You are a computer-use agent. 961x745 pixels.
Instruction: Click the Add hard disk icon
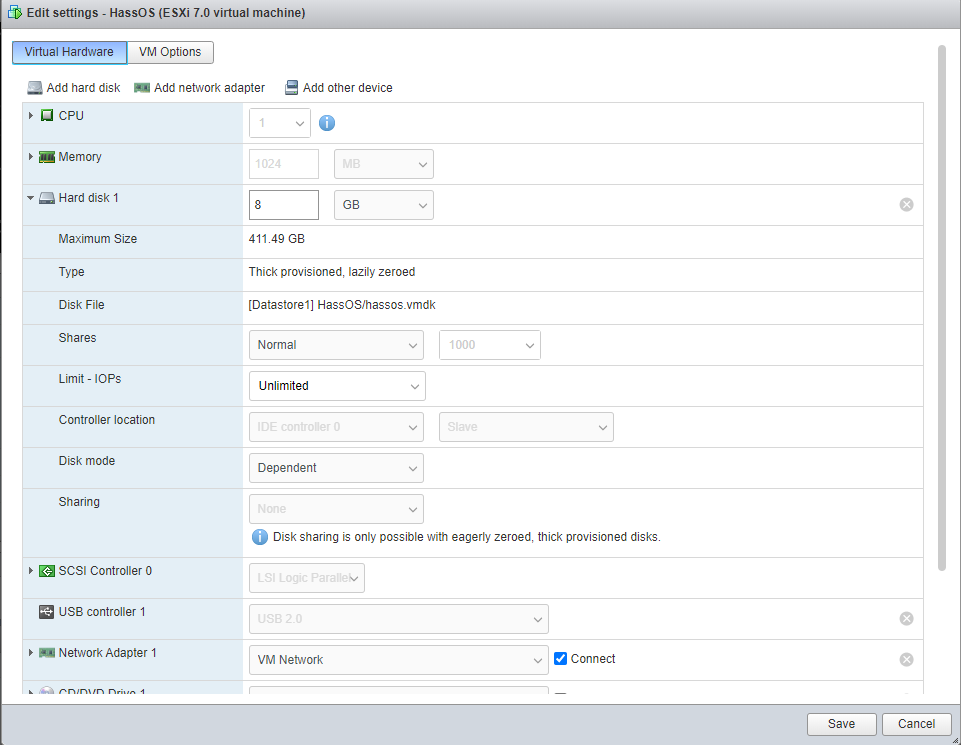35,88
